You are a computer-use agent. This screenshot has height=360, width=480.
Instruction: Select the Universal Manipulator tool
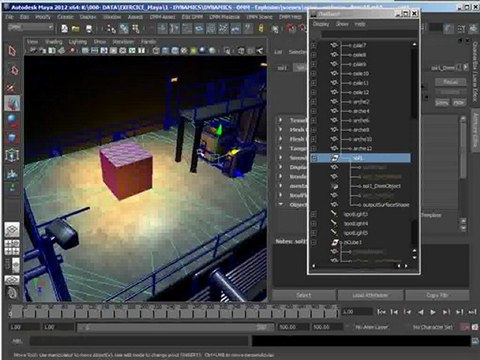pyautogui.click(x=12, y=155)
